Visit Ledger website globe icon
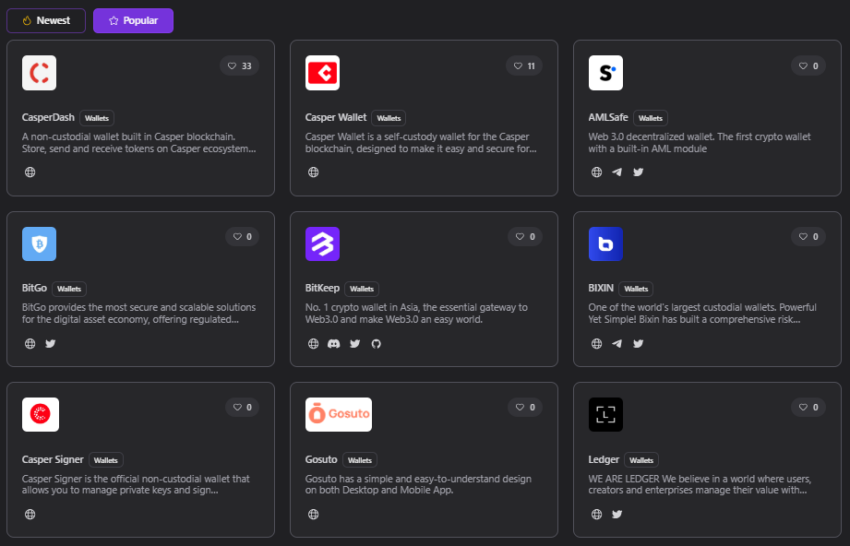This screenshot has width=850, height=546. coord(596,515)
